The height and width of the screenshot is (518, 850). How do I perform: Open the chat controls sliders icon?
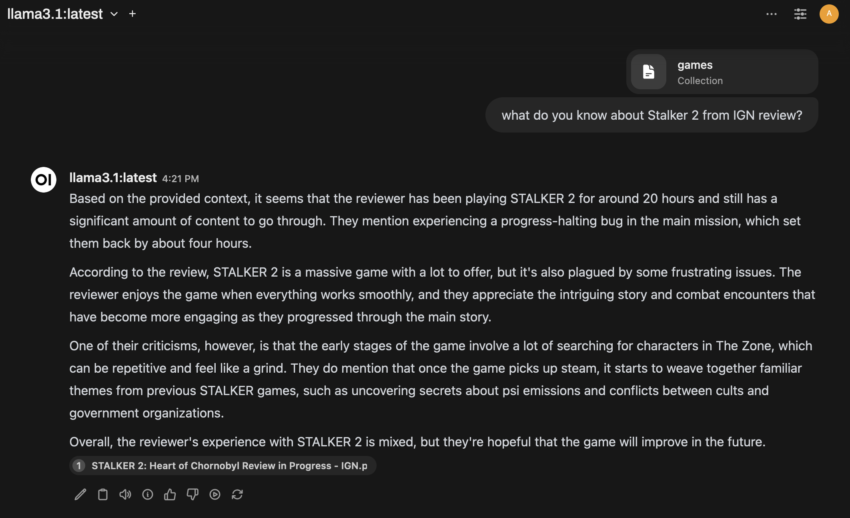[800, 14]
